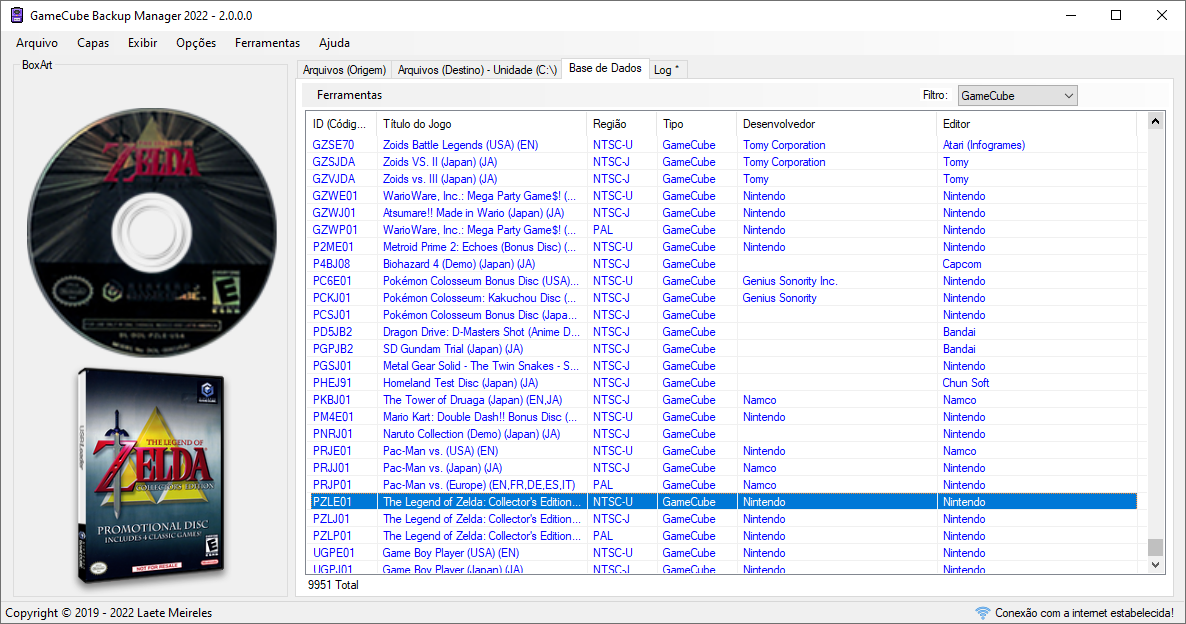Open the Arquivo menu
1186x624 pixels.
[36, 43]
